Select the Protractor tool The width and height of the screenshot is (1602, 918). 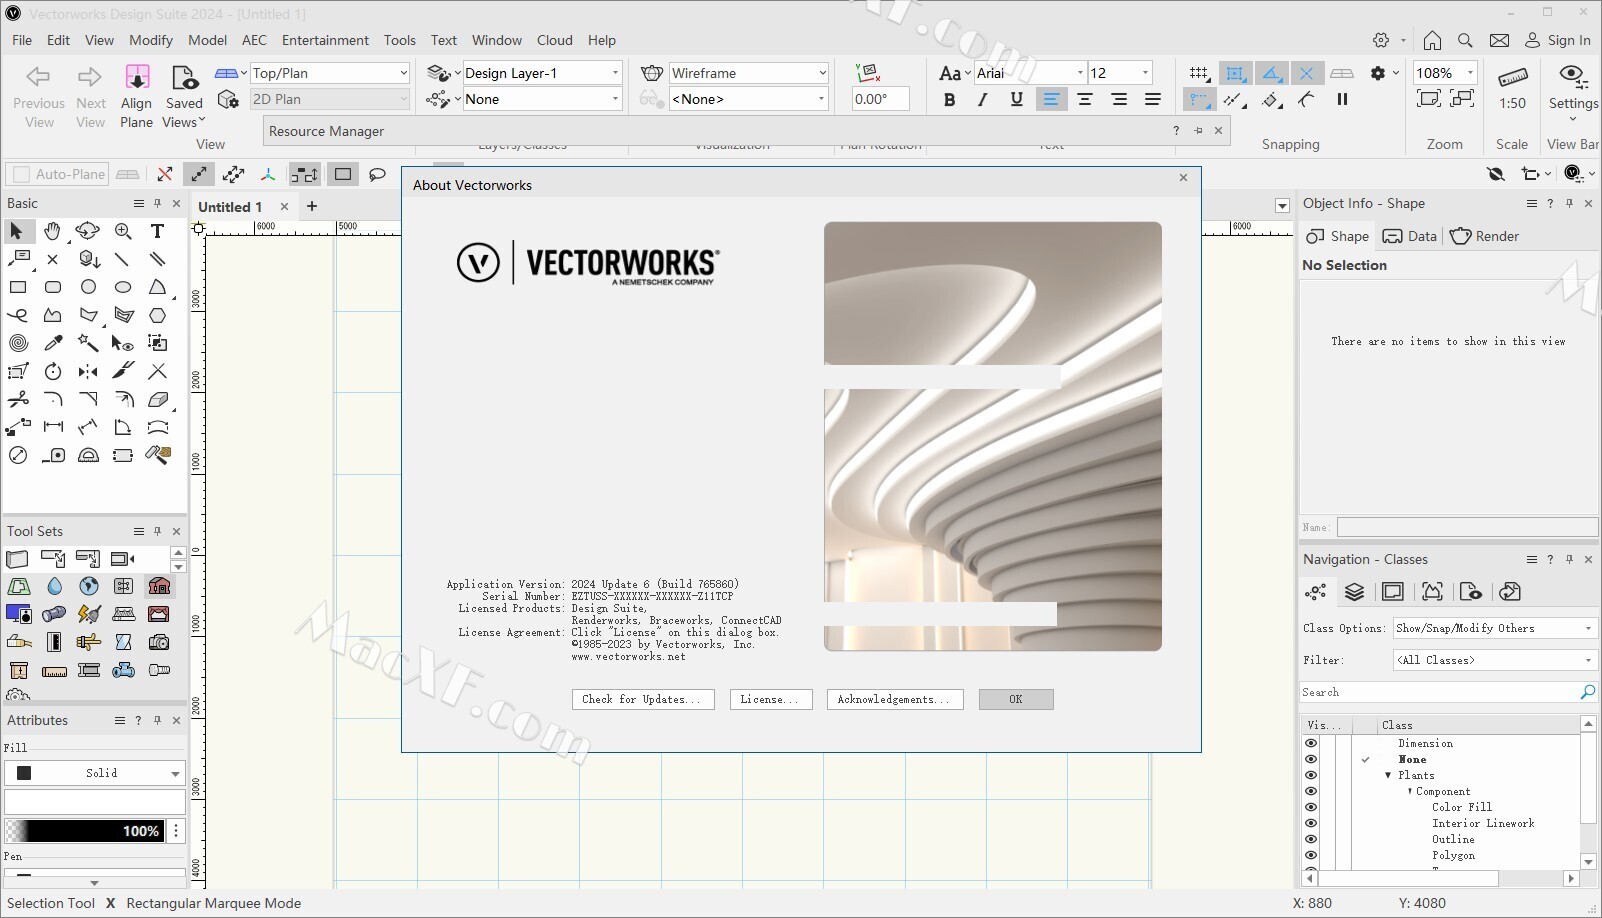pos(88,455)
